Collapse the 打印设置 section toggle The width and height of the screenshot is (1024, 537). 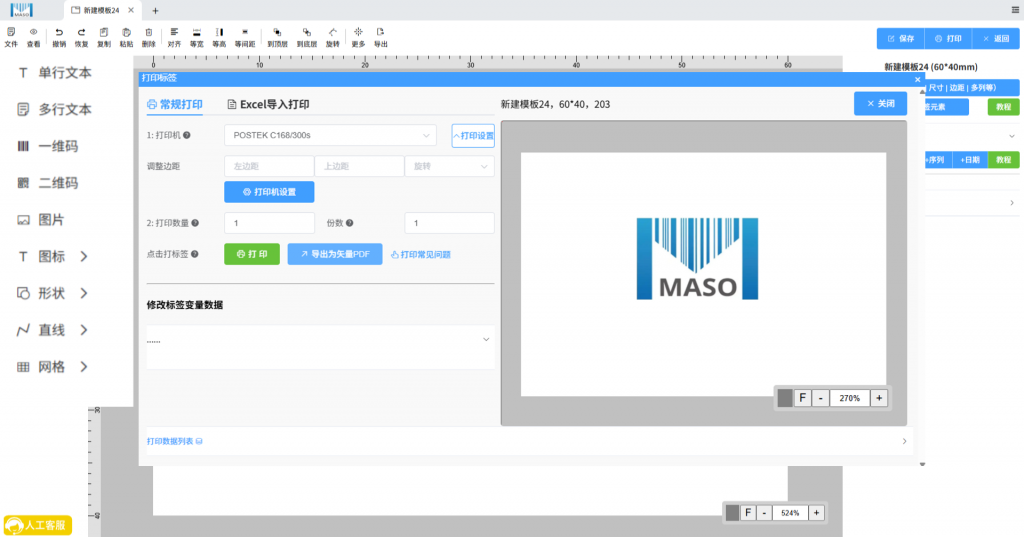point(473,136)
